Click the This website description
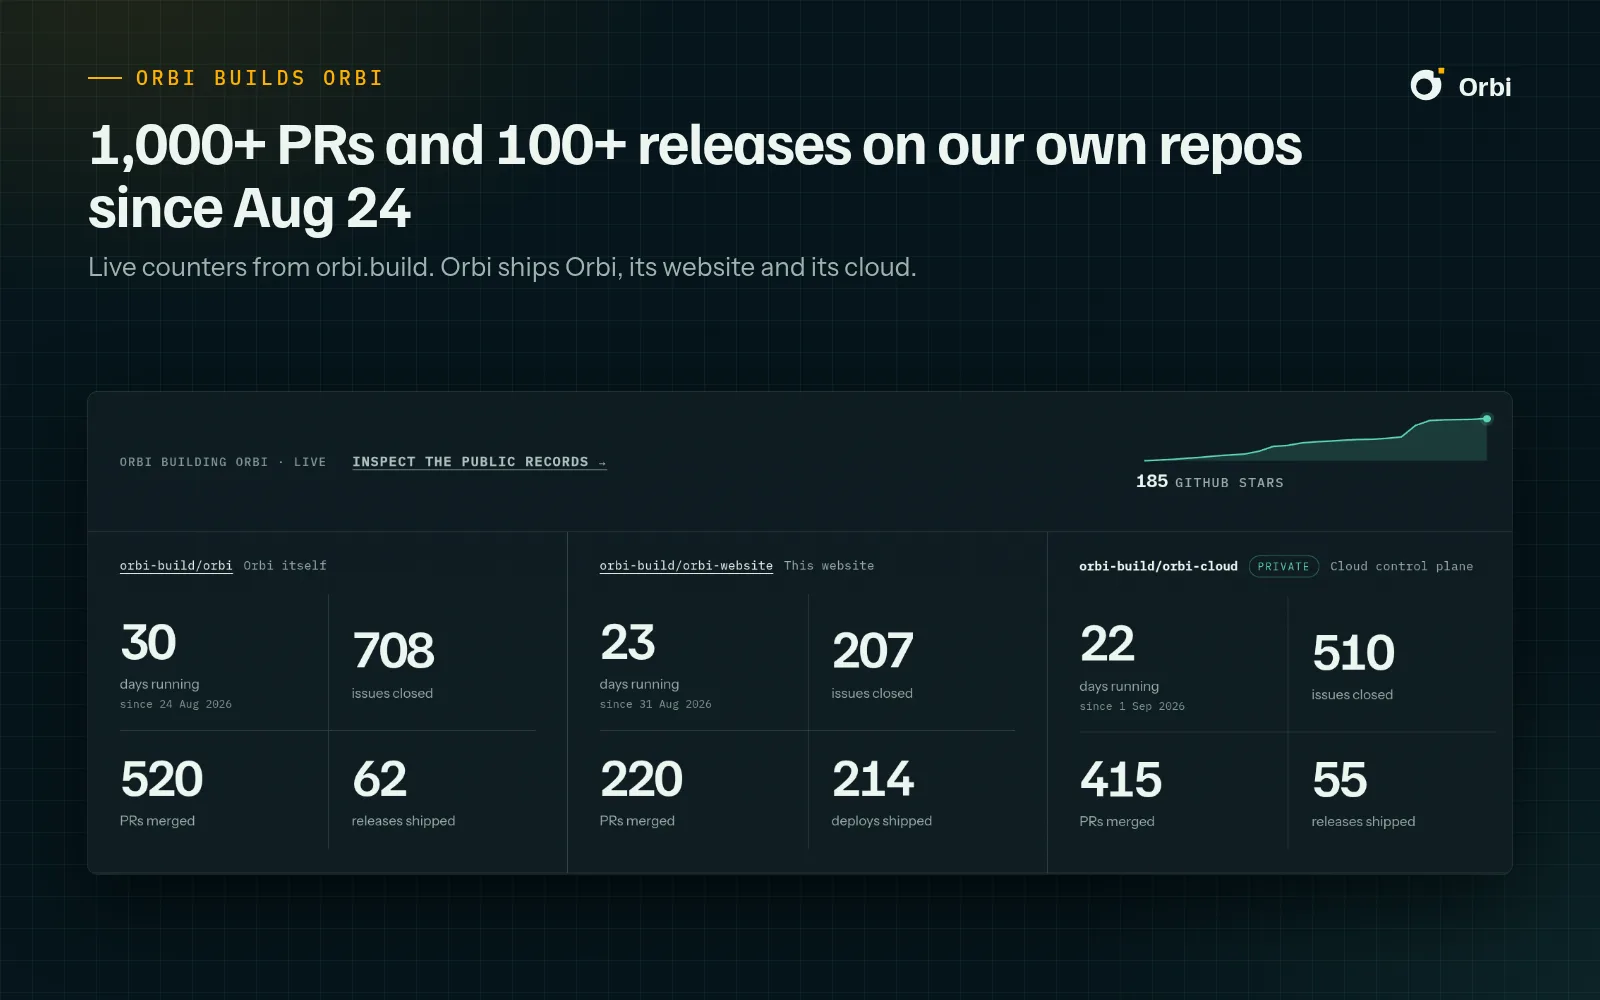Image resolution: width=1600 pixels, height=1000 pixels. pos(829,566)
